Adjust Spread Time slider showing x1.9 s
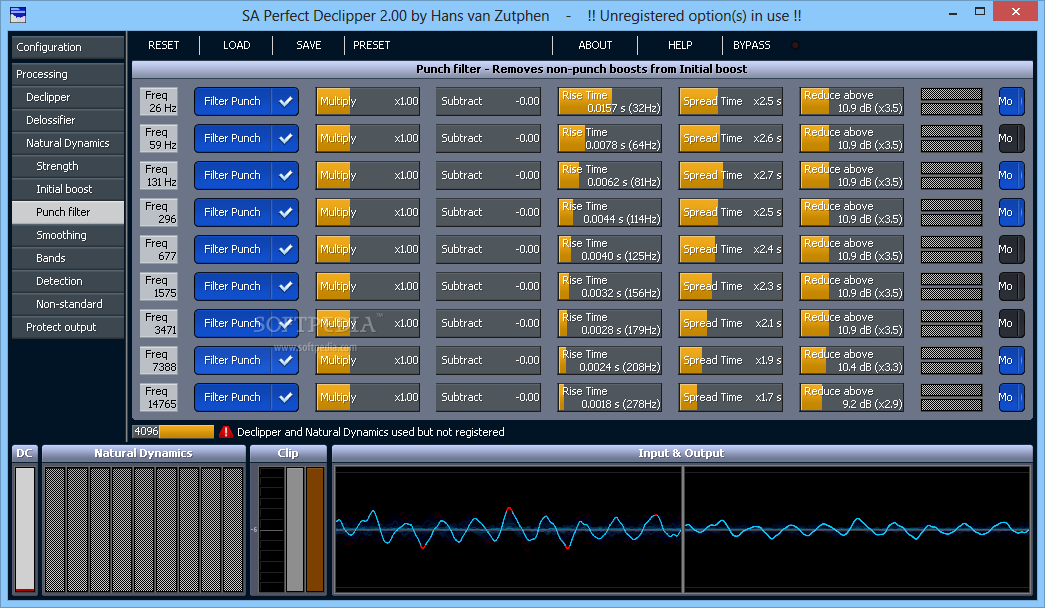This screenshot has width=1045, height=608. tap(731, 361)
